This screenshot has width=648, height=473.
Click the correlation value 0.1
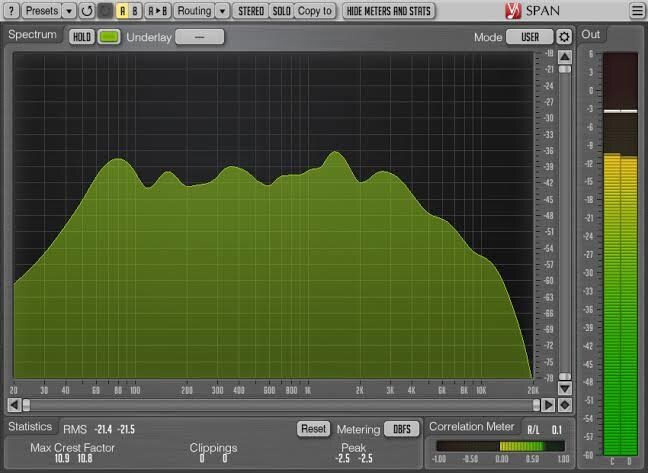click(x=557, y=430)
